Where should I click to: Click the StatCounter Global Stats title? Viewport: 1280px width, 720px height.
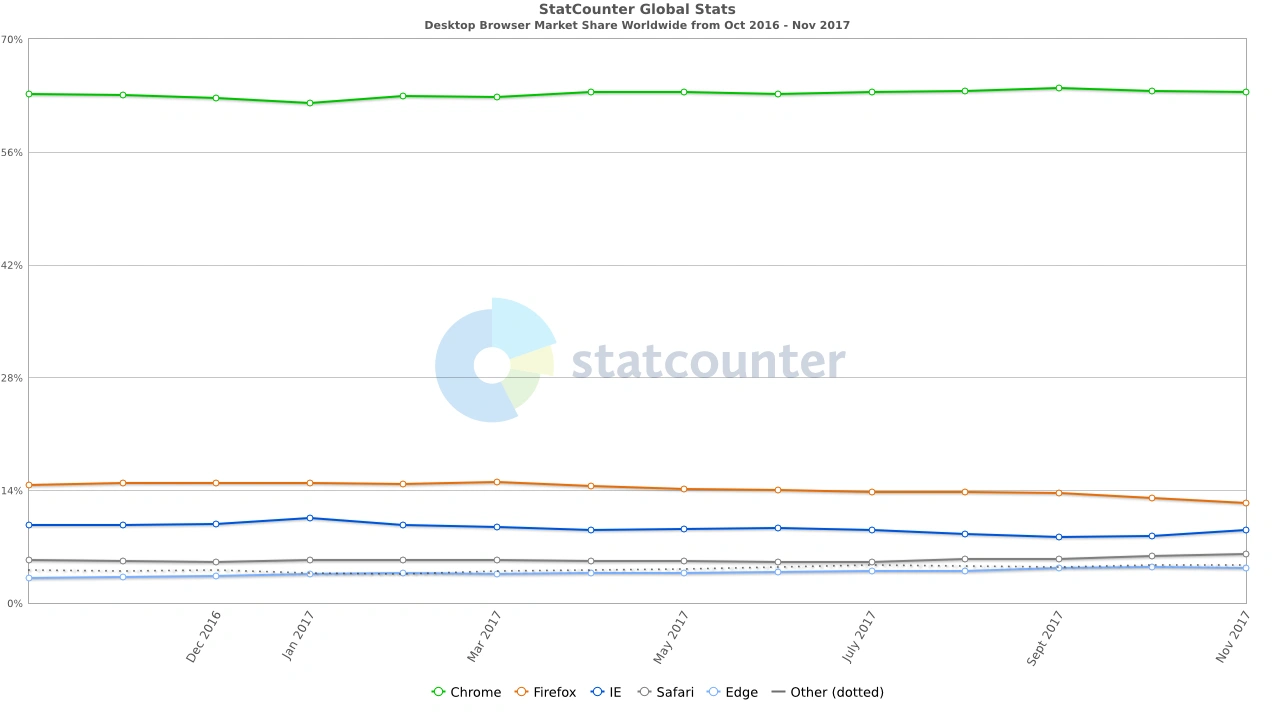click(637, 9)
